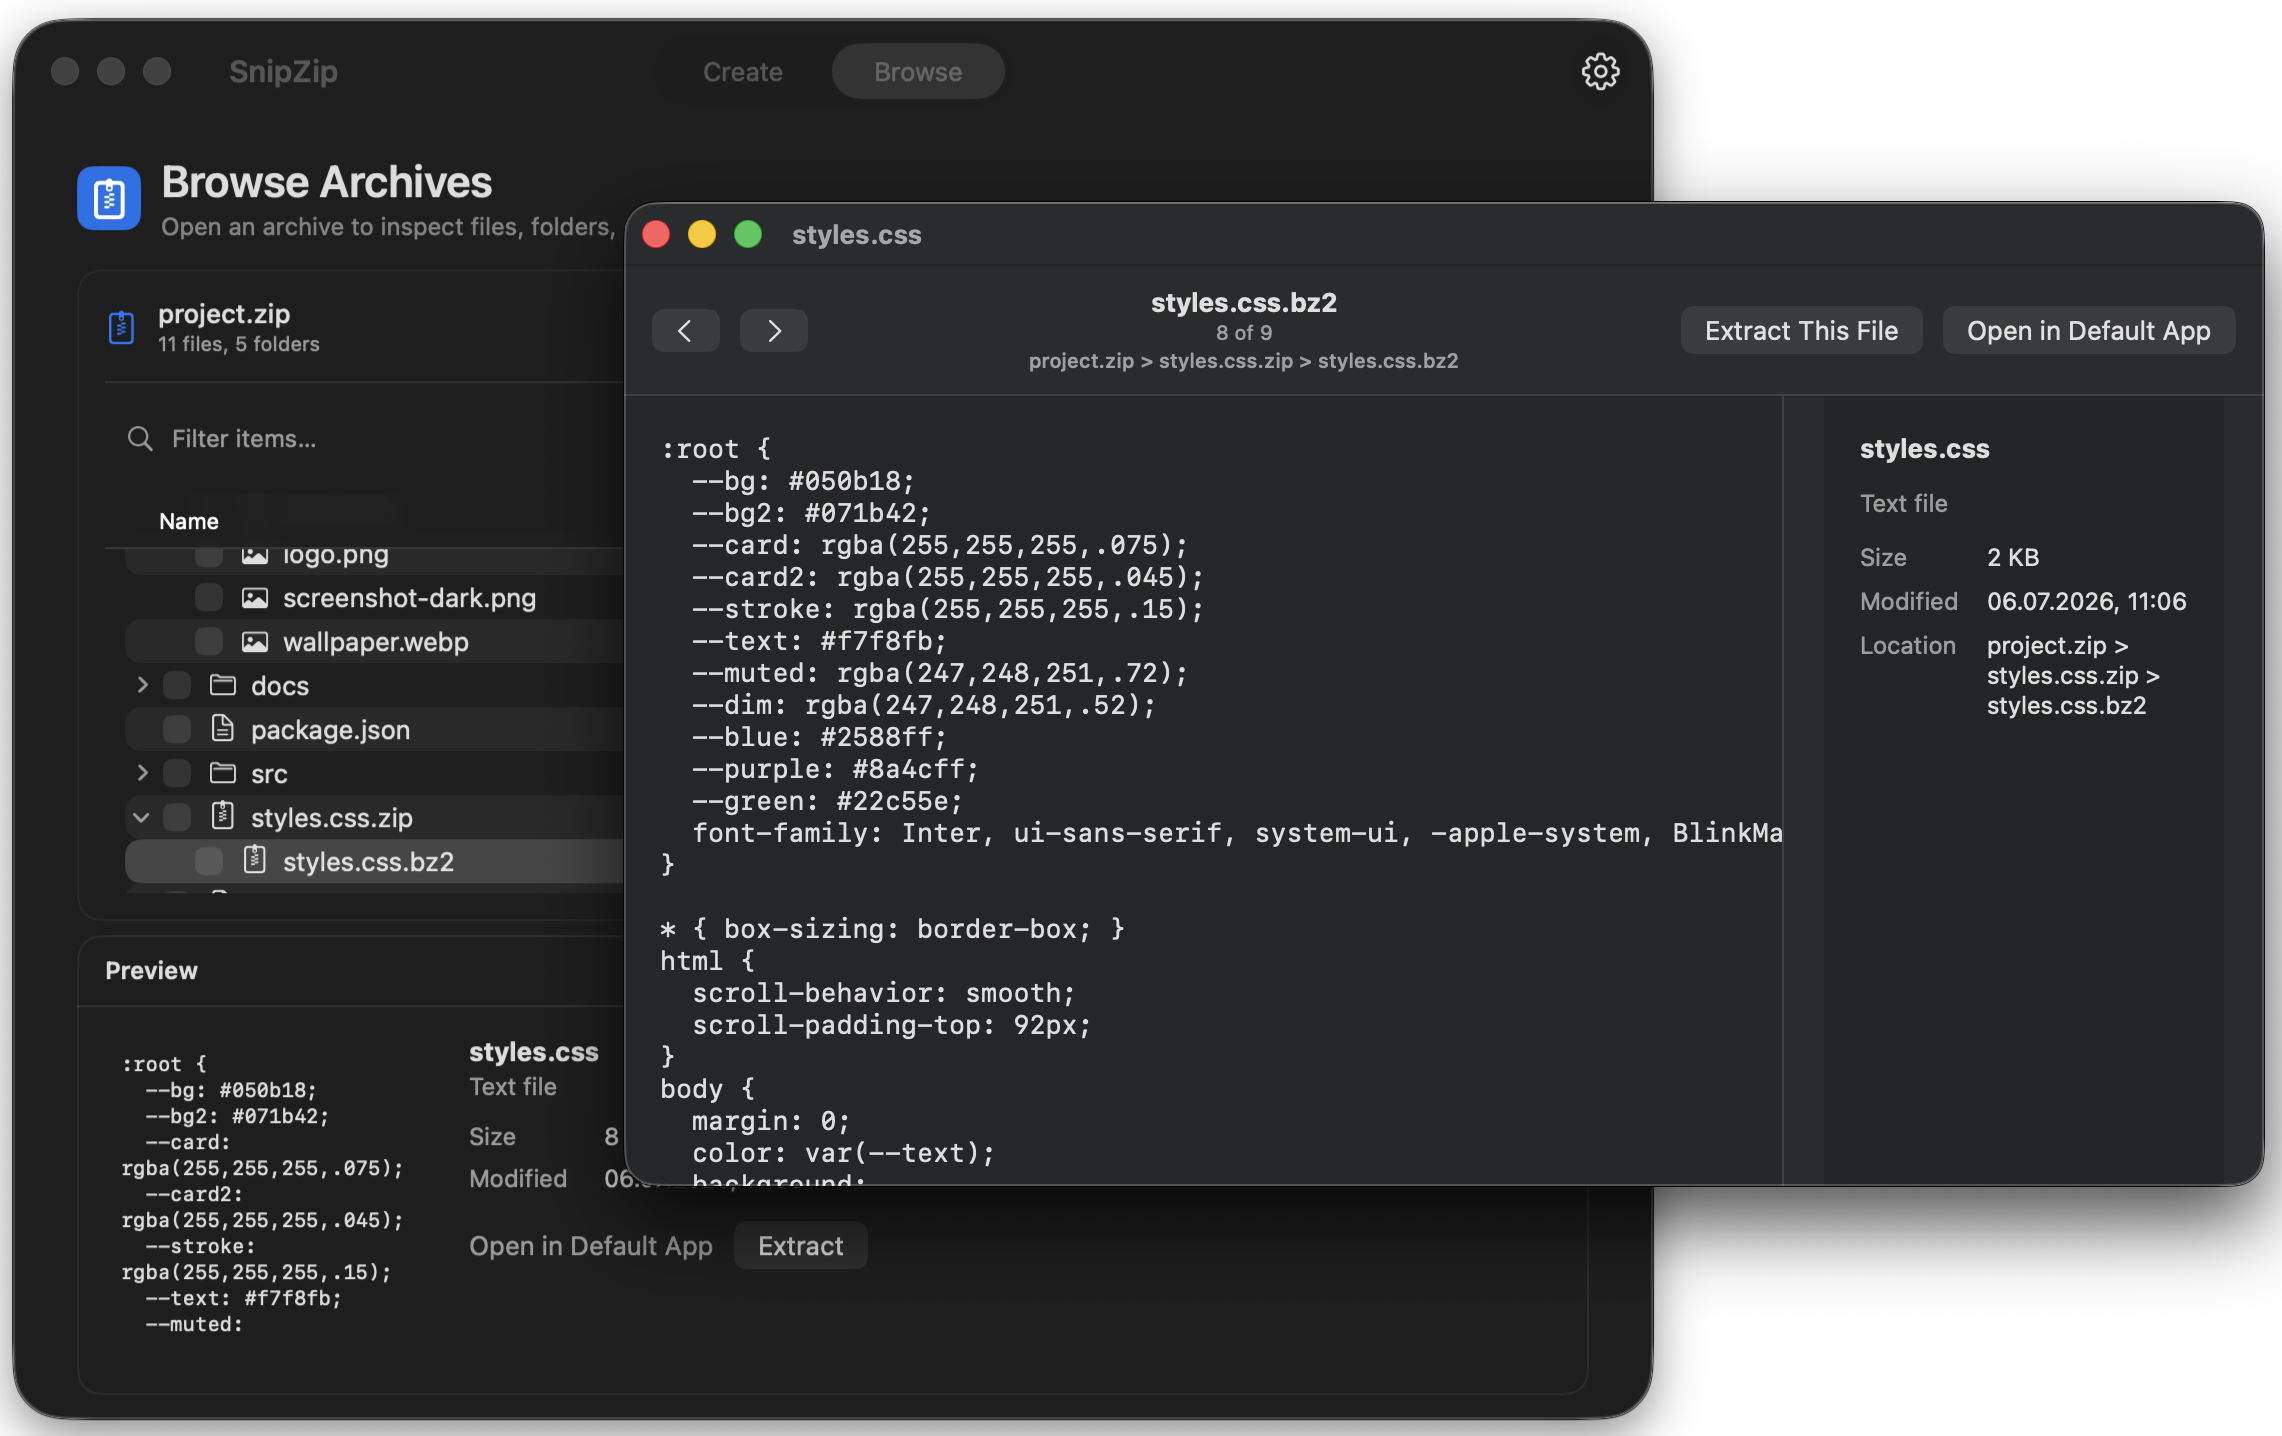Tick the src folder checkbox

point(177,774)
